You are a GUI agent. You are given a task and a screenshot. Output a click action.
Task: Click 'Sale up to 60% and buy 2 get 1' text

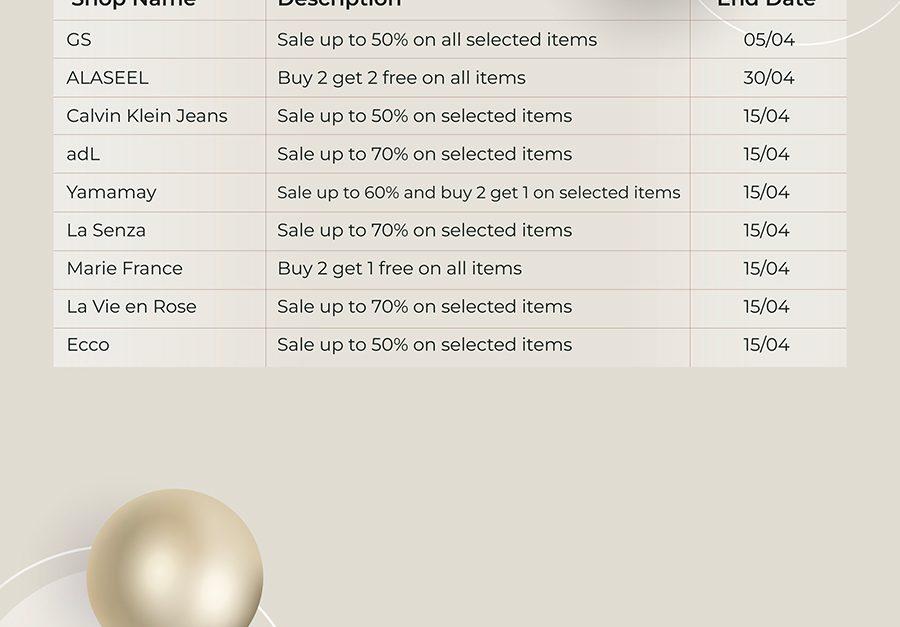pyautogui.click(x=402, y=193)
